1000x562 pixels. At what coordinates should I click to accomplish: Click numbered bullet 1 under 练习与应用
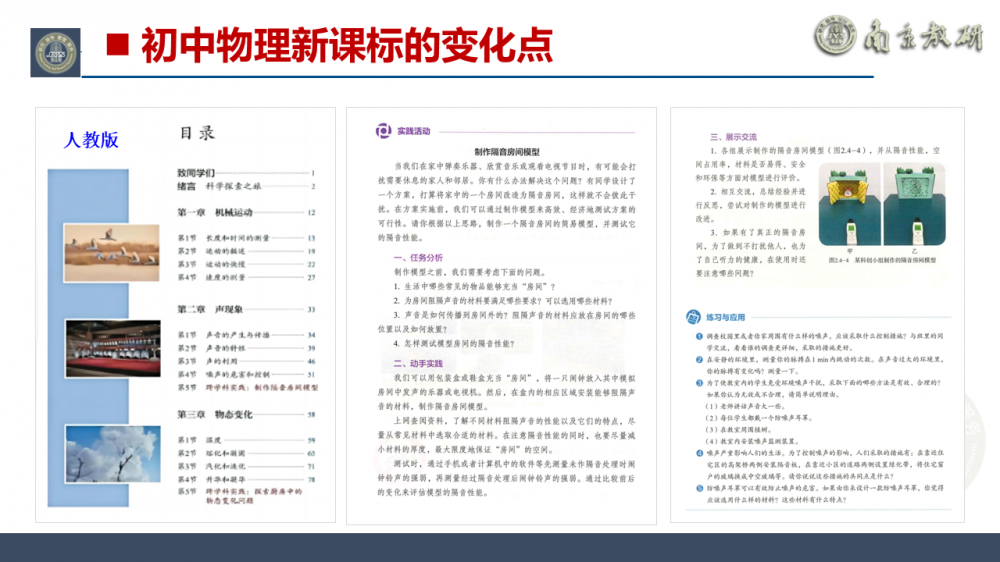[699, 338]
